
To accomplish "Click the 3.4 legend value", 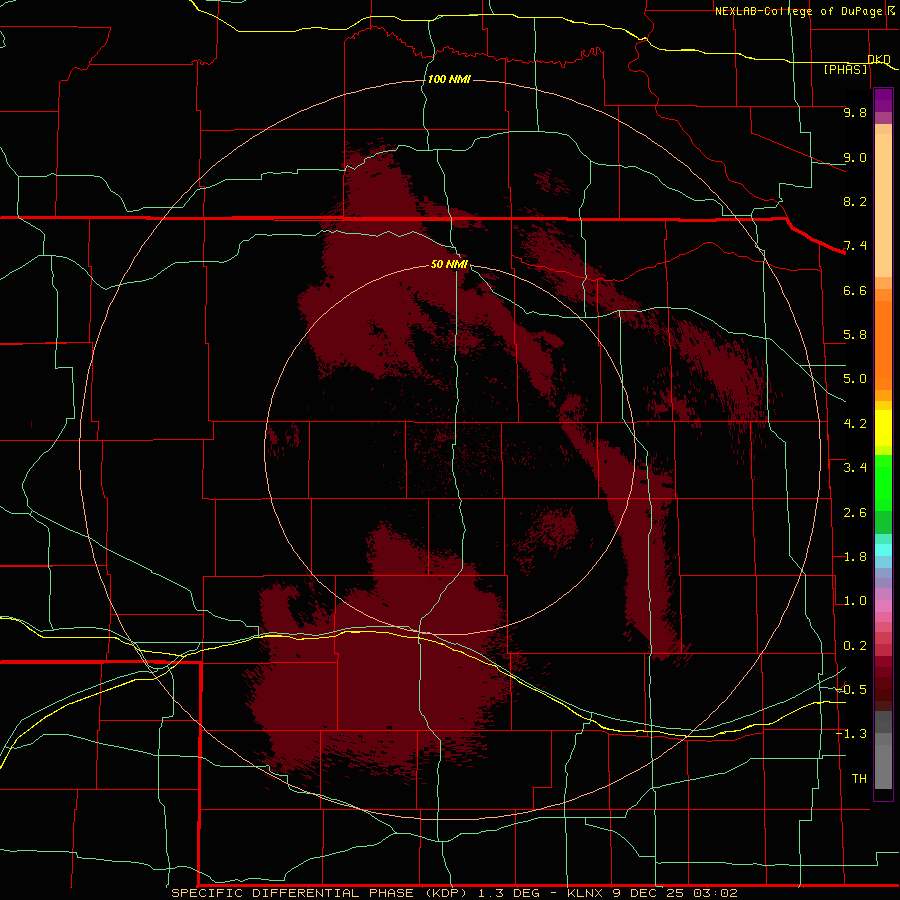I will [x=855, y=468].
